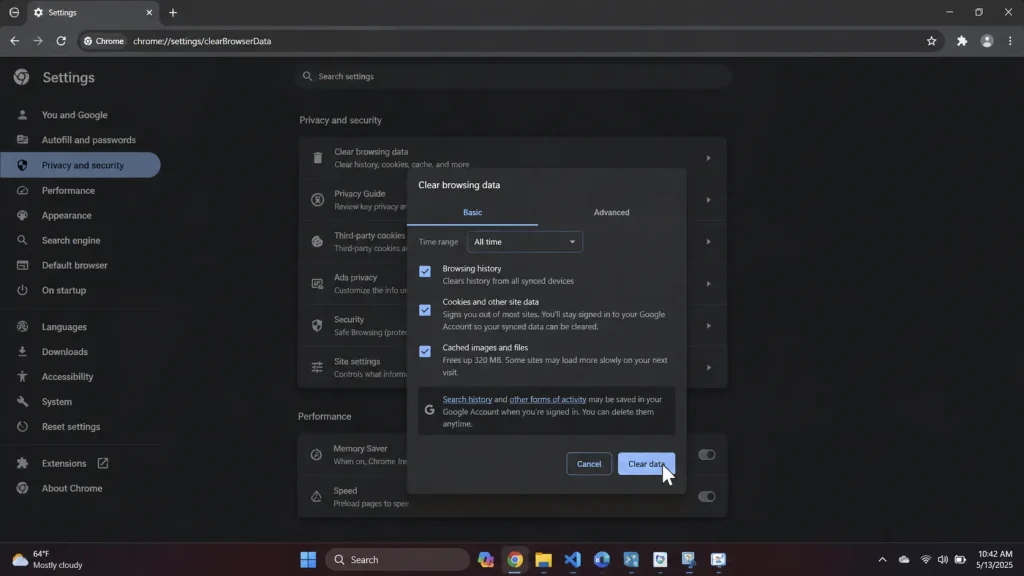Click the About Chrome logo icon
1024x576 pixels.
coord(22,488)
